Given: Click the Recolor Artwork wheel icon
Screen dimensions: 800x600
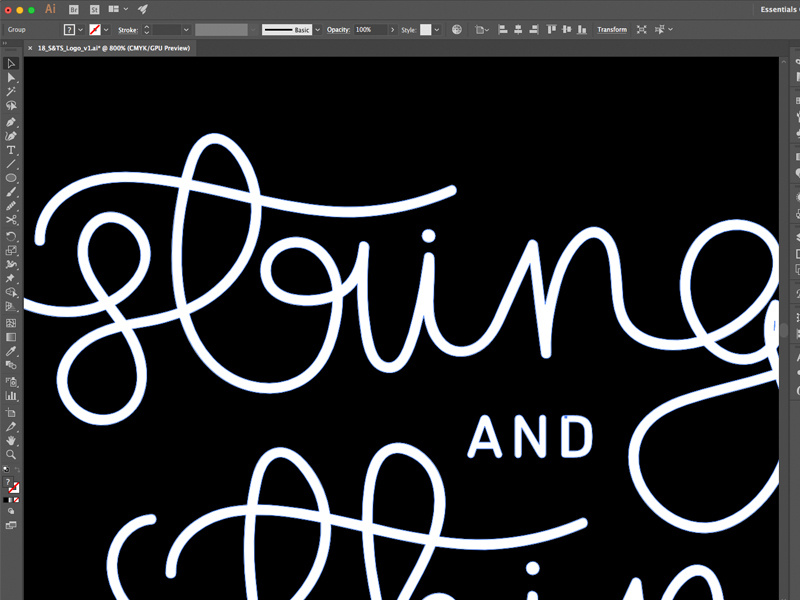Looking at the screenshot, I should [456, 30].
